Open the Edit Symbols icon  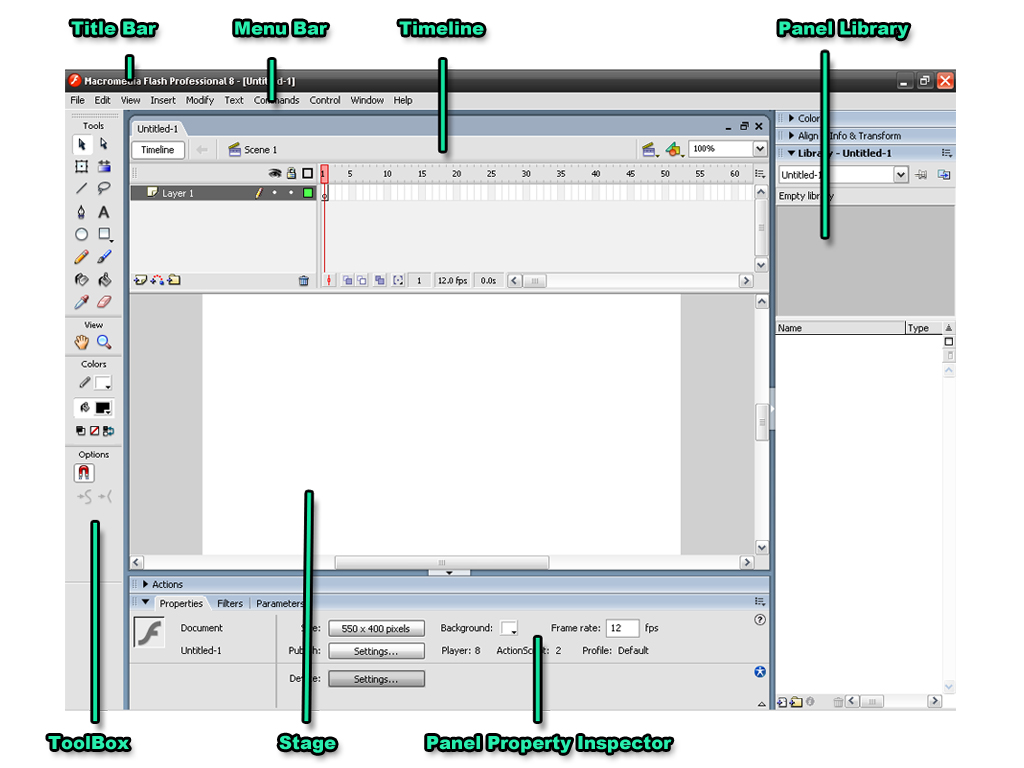click(674, 150)
